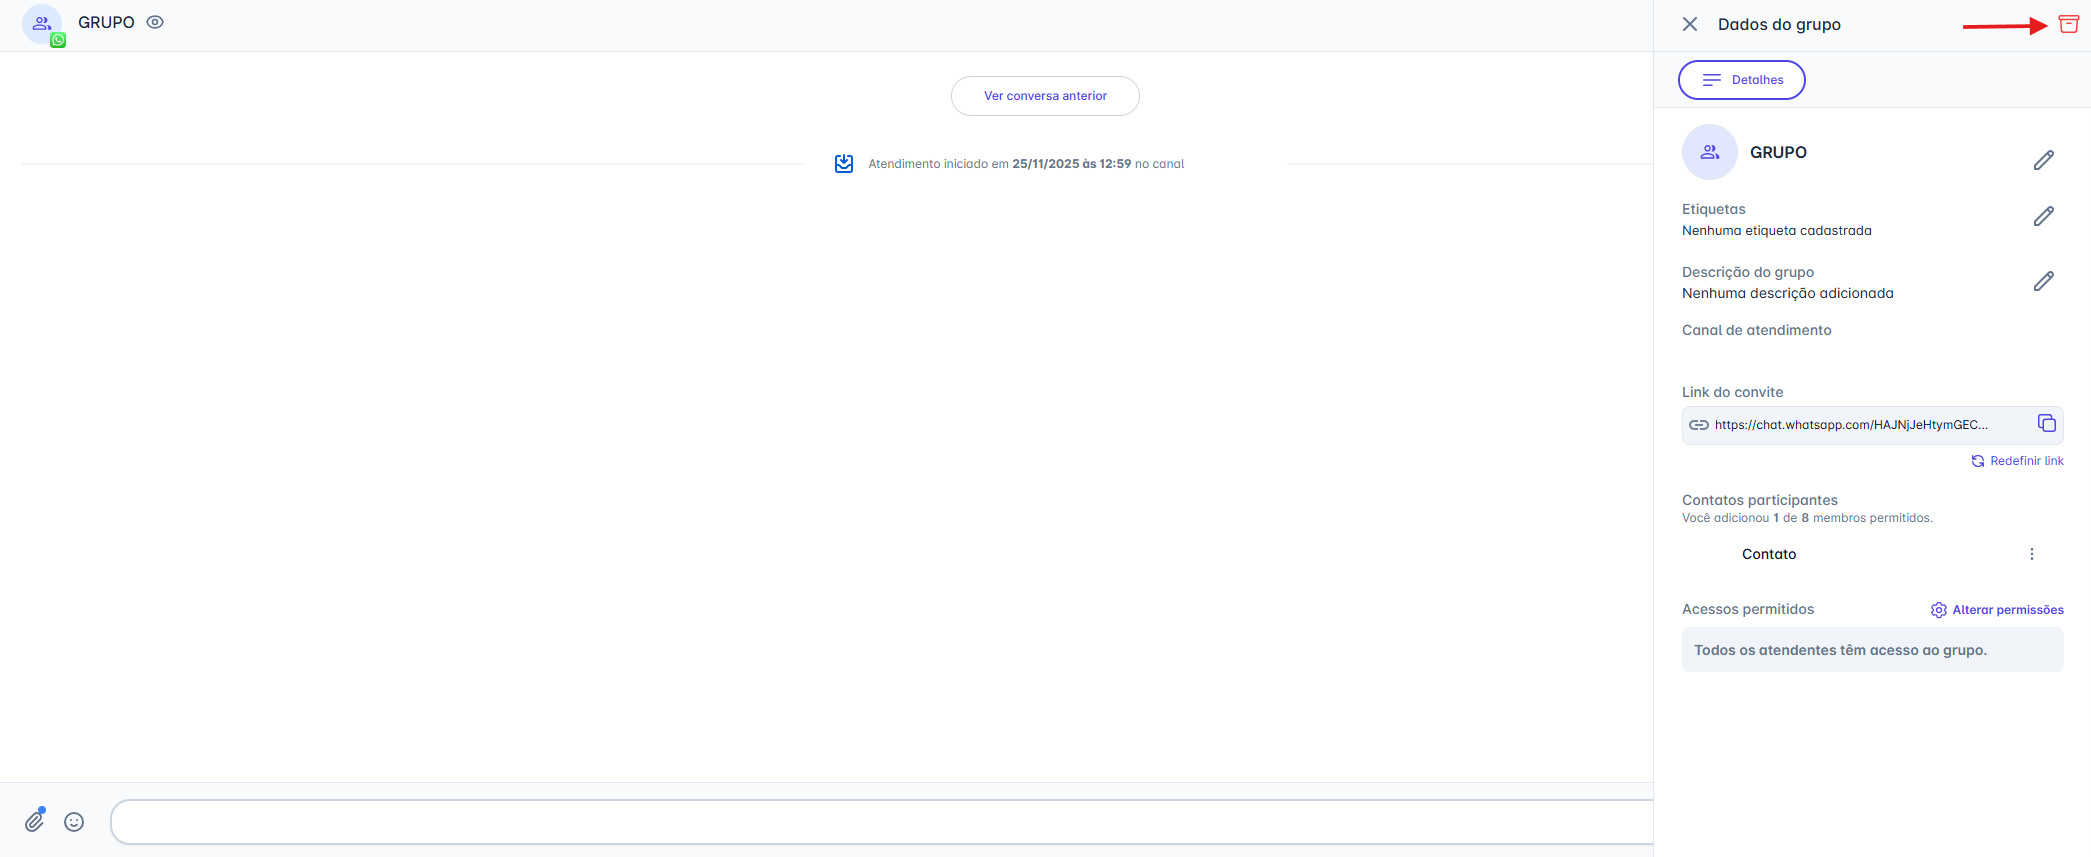Focus the message text input field

[x=880, y=822]
